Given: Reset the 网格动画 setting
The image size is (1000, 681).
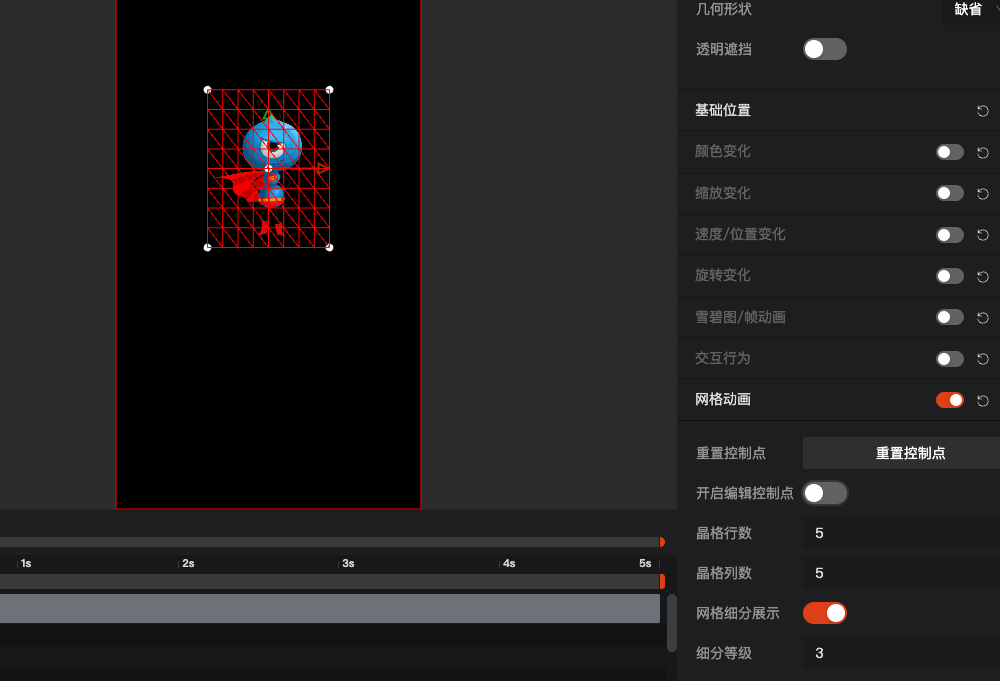Looking at the screenshot, I should point(983,400).
